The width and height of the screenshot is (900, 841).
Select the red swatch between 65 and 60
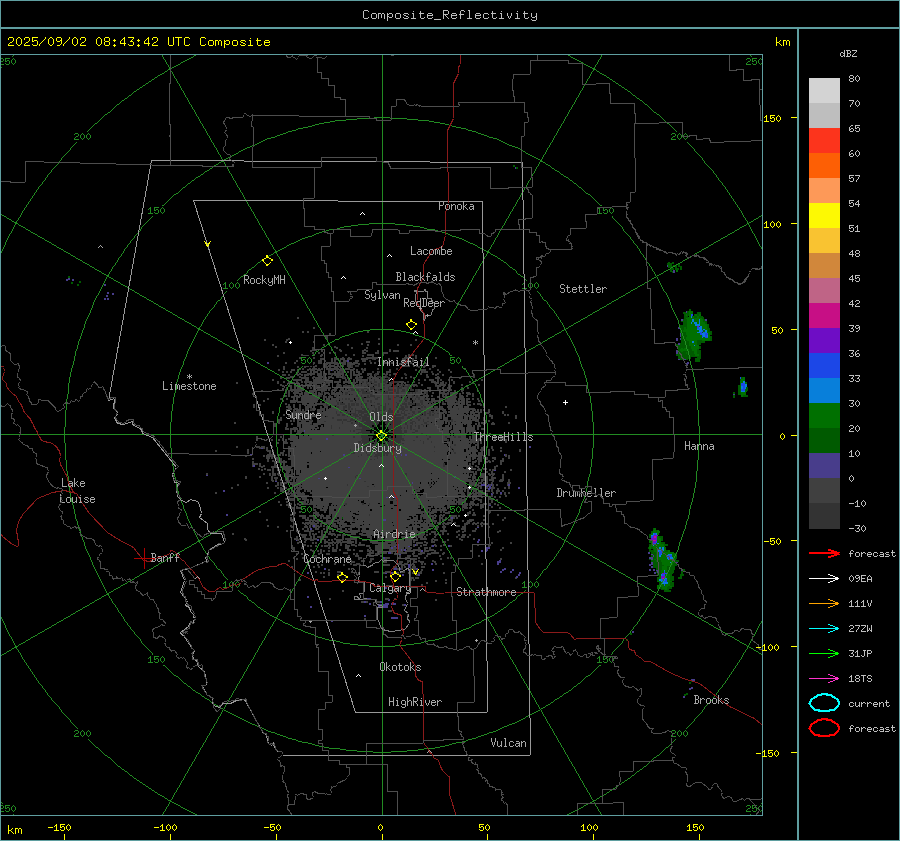tap(824, 141)
